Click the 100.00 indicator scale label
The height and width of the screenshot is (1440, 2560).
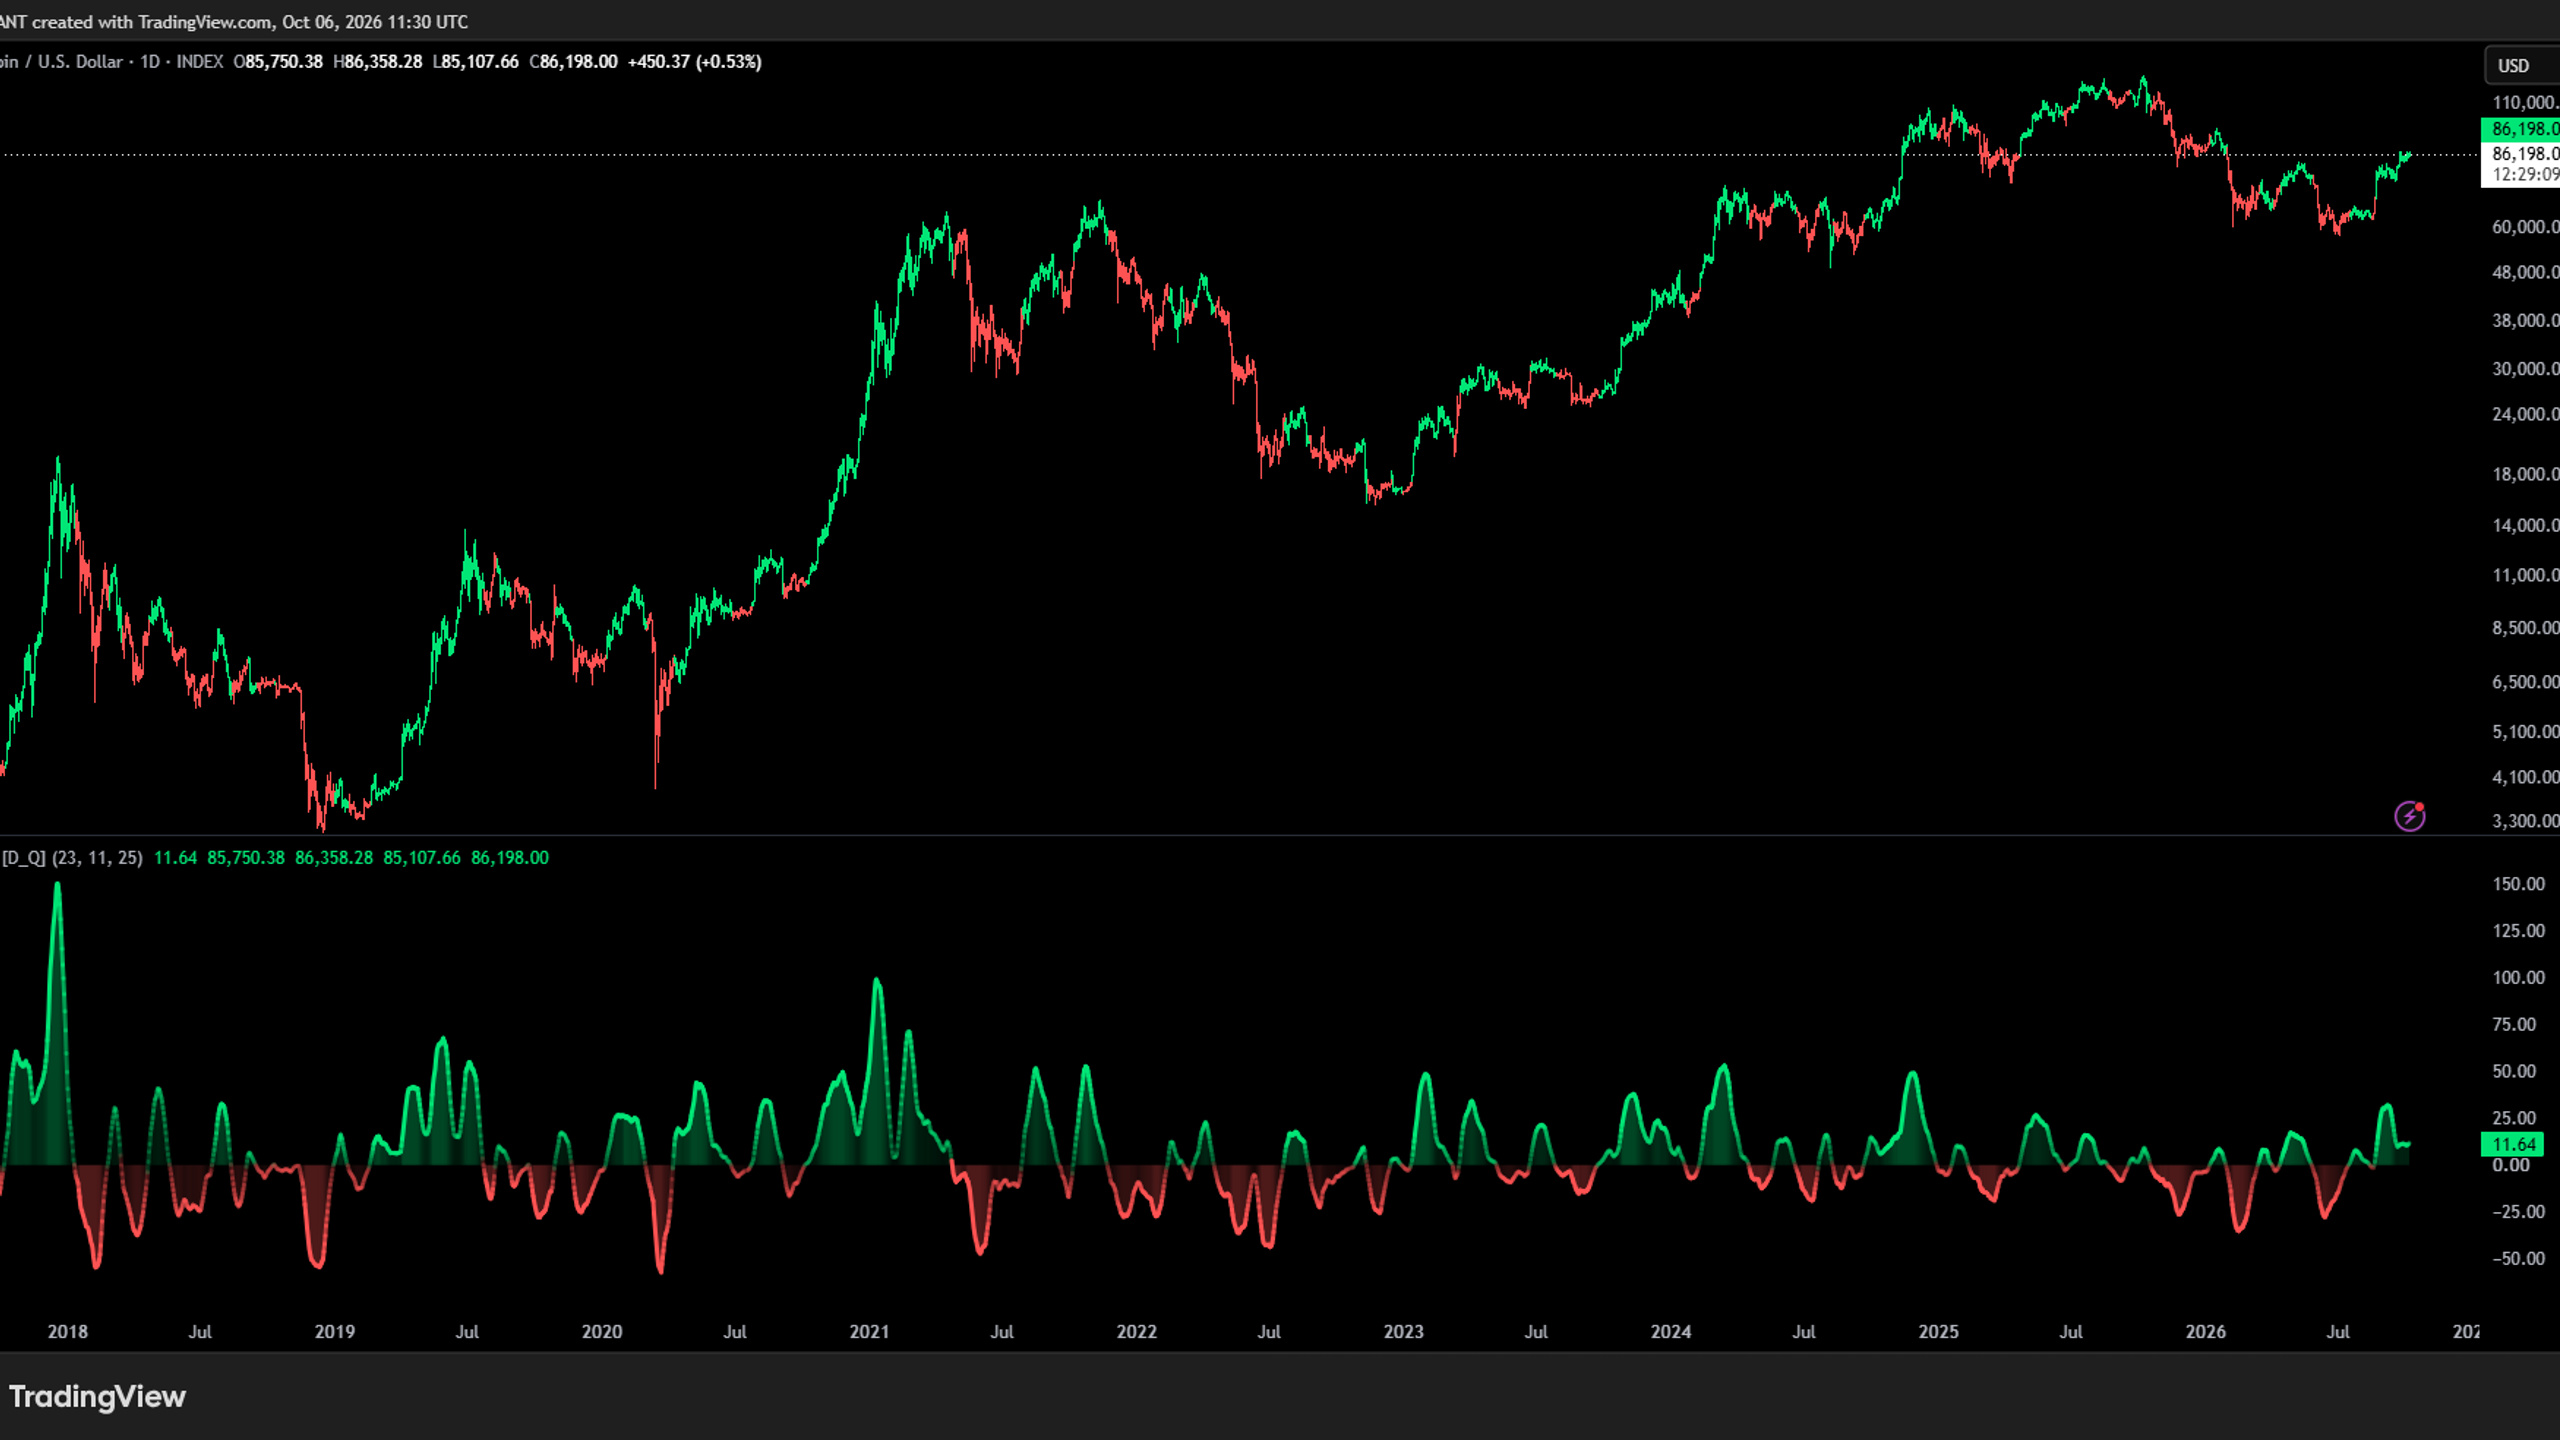point(2519,978)
